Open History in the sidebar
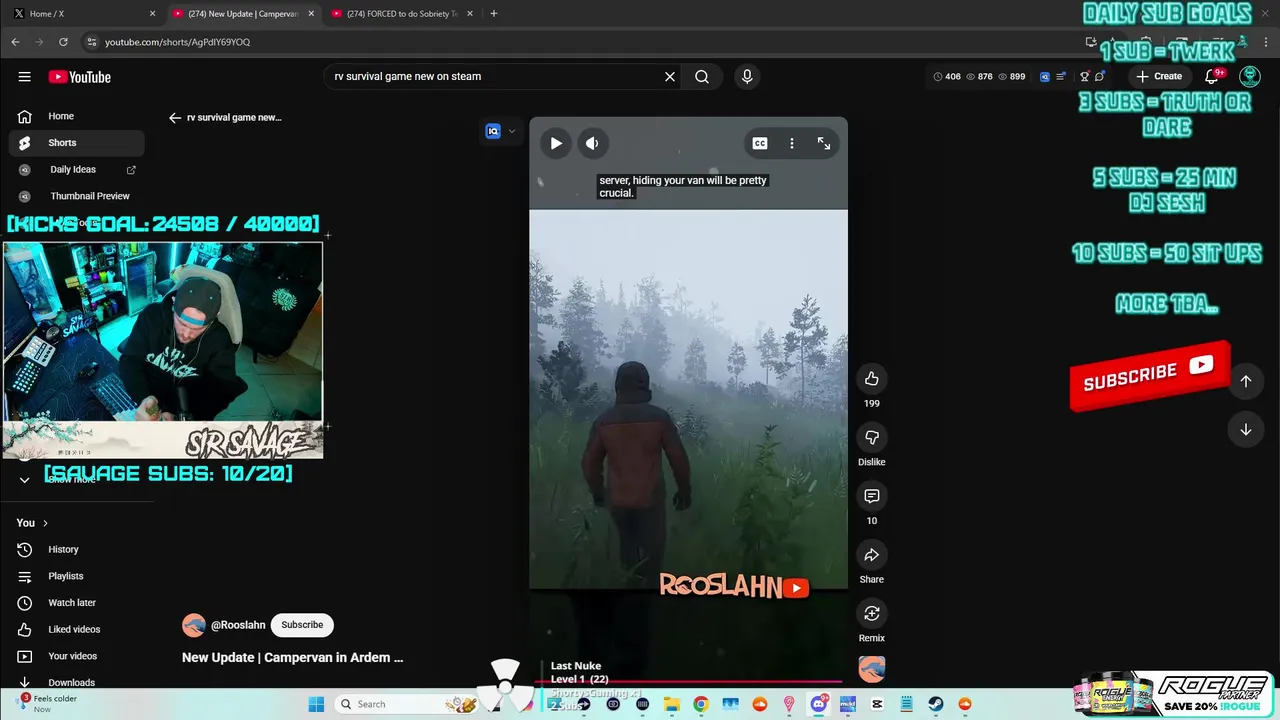 click(x=76, y=549)
